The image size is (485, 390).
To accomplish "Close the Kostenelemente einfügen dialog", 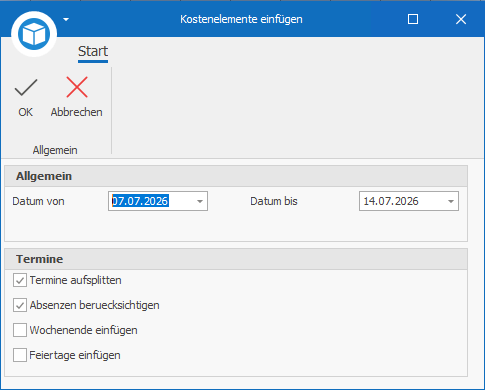I will (461, 19).
